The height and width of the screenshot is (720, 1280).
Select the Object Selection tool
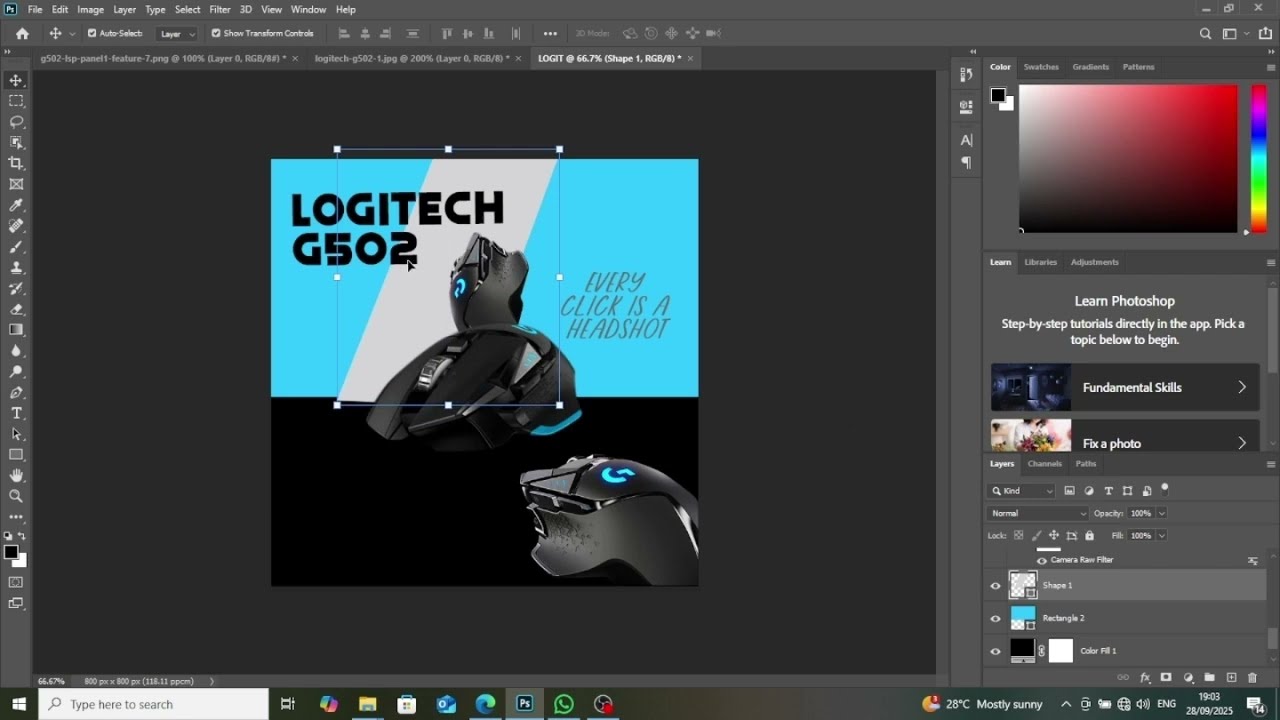pos(16,143)
